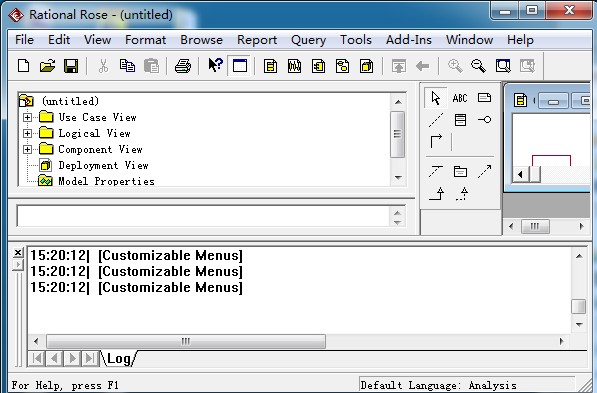Go to previous diagram with back arrow

coord(422,66)
